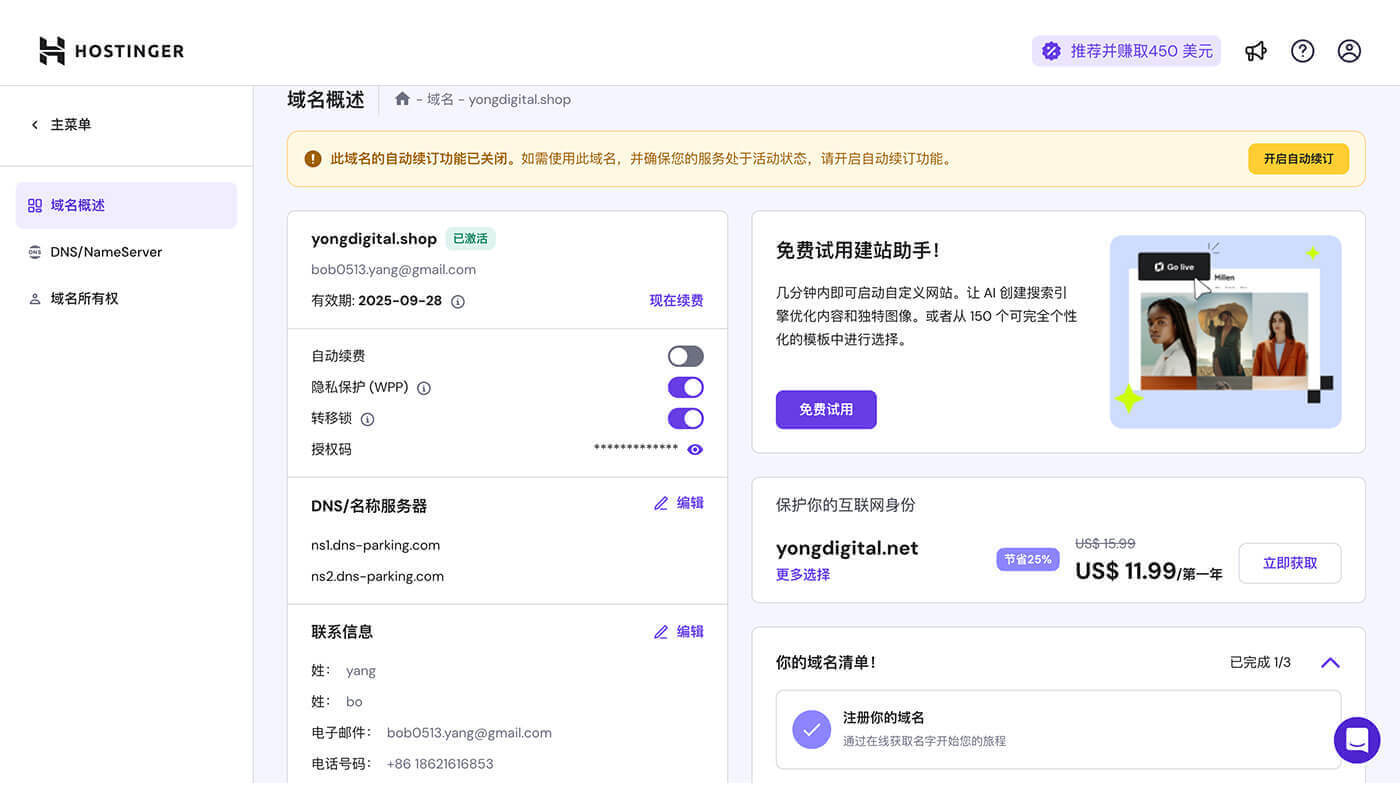Click the 注册你的域名 checklist item
Viewport: 1400px width, 800px height.
point(1058,729)
